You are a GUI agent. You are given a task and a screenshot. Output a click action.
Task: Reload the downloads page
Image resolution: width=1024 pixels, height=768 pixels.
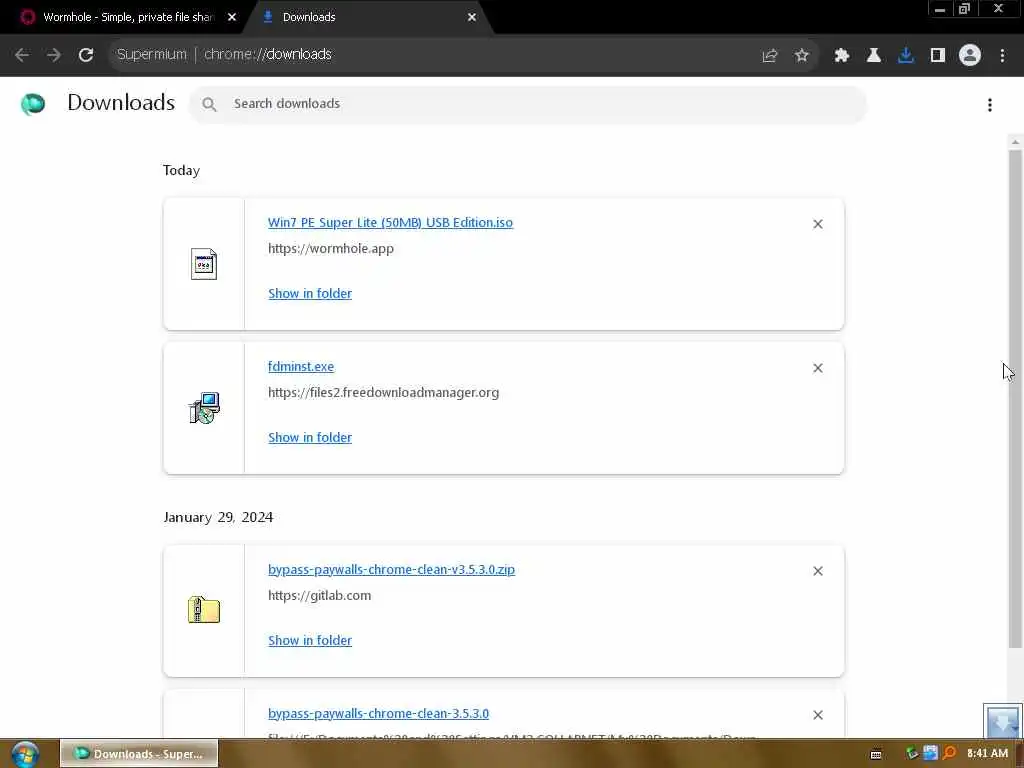click(86, 55)
